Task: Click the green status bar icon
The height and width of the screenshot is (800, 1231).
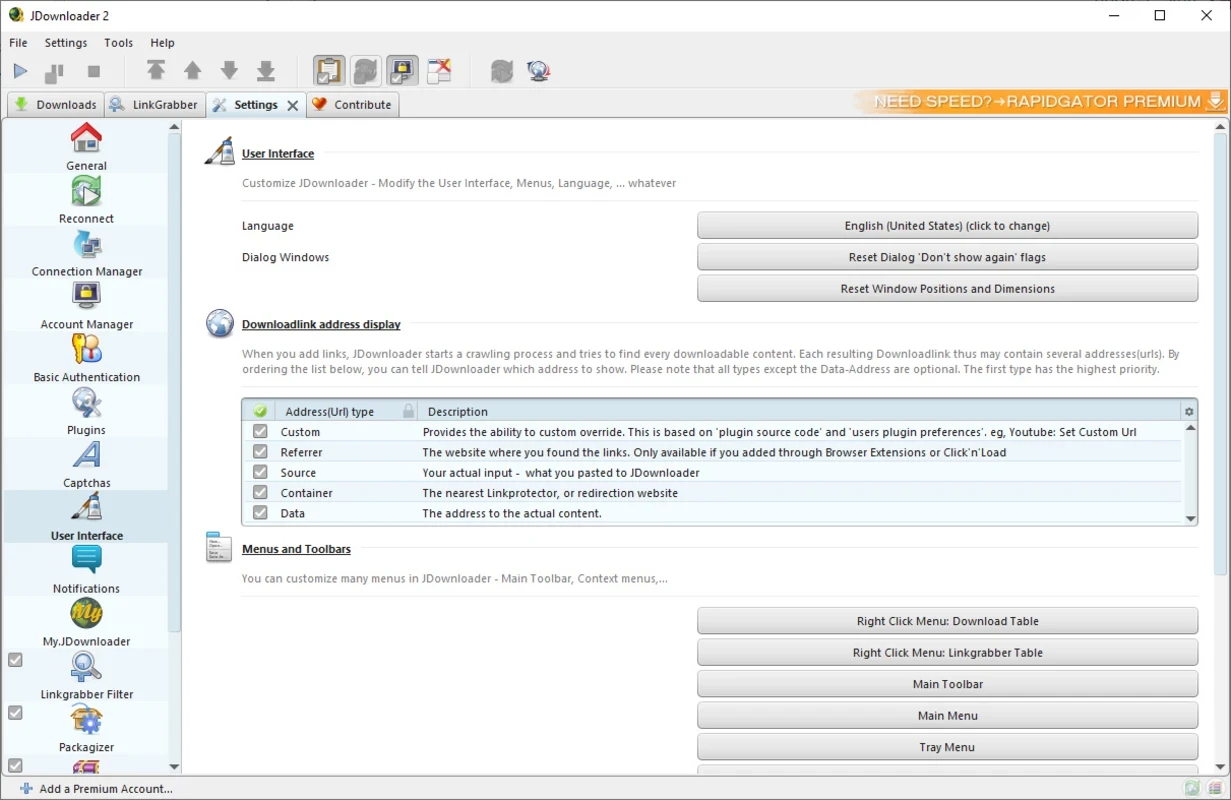Action: (1191, 788)
